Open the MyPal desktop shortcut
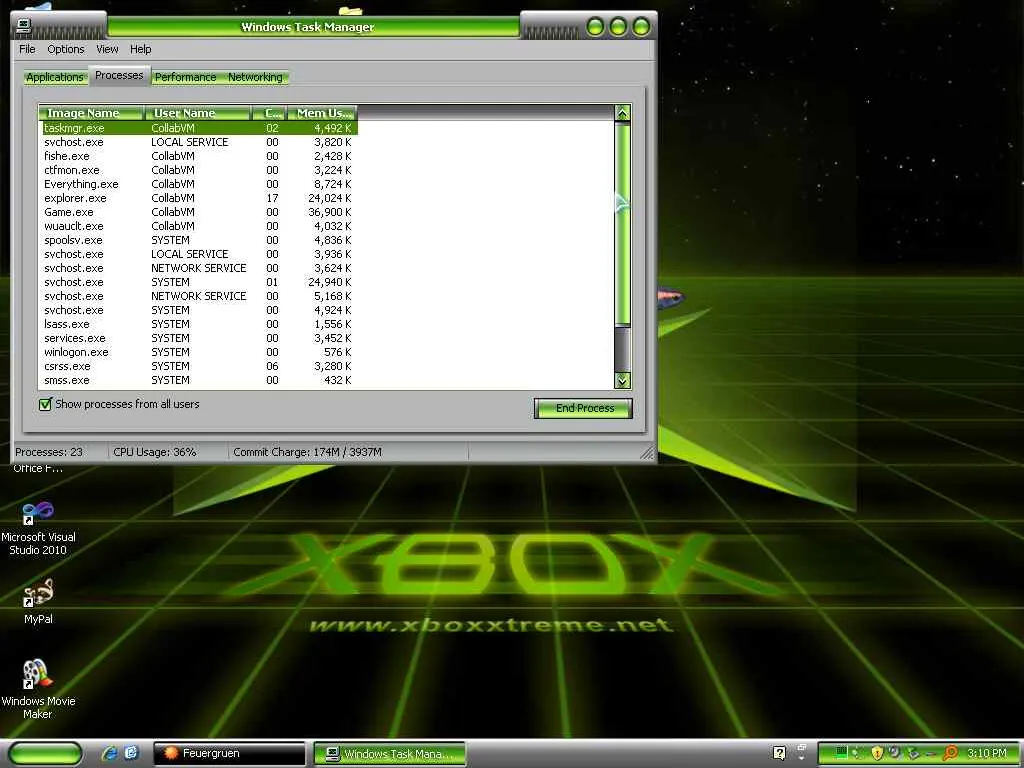The width and height of the screenshot is (1024, 768). [x=38, y=601]
